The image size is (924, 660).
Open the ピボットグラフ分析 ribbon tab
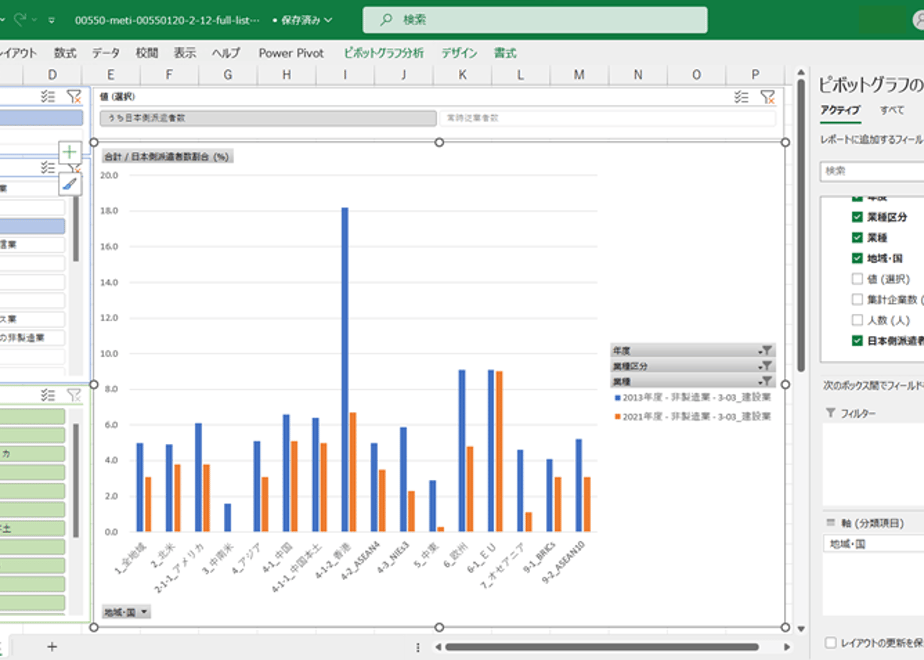(x=384, y=53)
